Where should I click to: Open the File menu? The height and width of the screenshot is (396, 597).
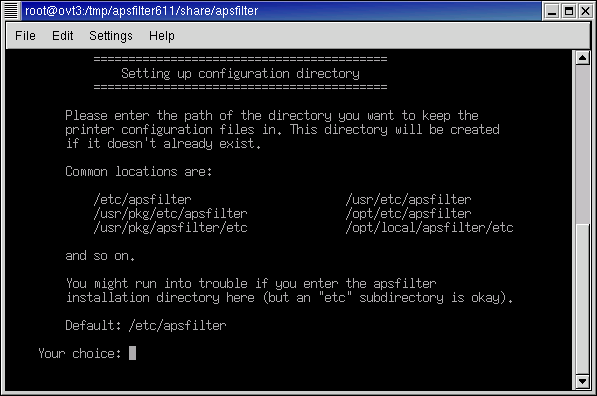(x=26, y=36)
